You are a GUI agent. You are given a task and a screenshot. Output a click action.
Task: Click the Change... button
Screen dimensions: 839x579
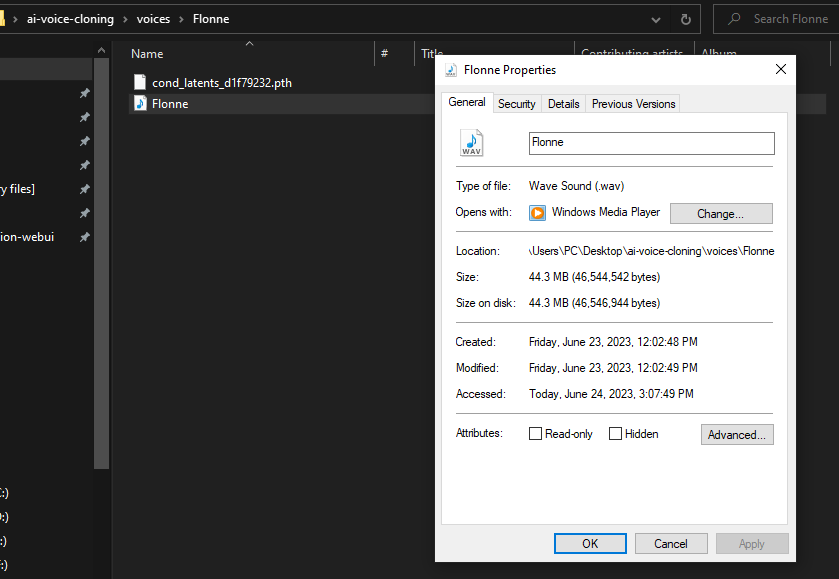coord(721,214)
